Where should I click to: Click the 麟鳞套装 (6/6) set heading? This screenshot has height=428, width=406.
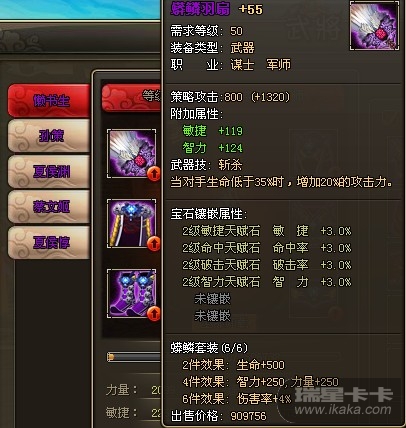209,348
